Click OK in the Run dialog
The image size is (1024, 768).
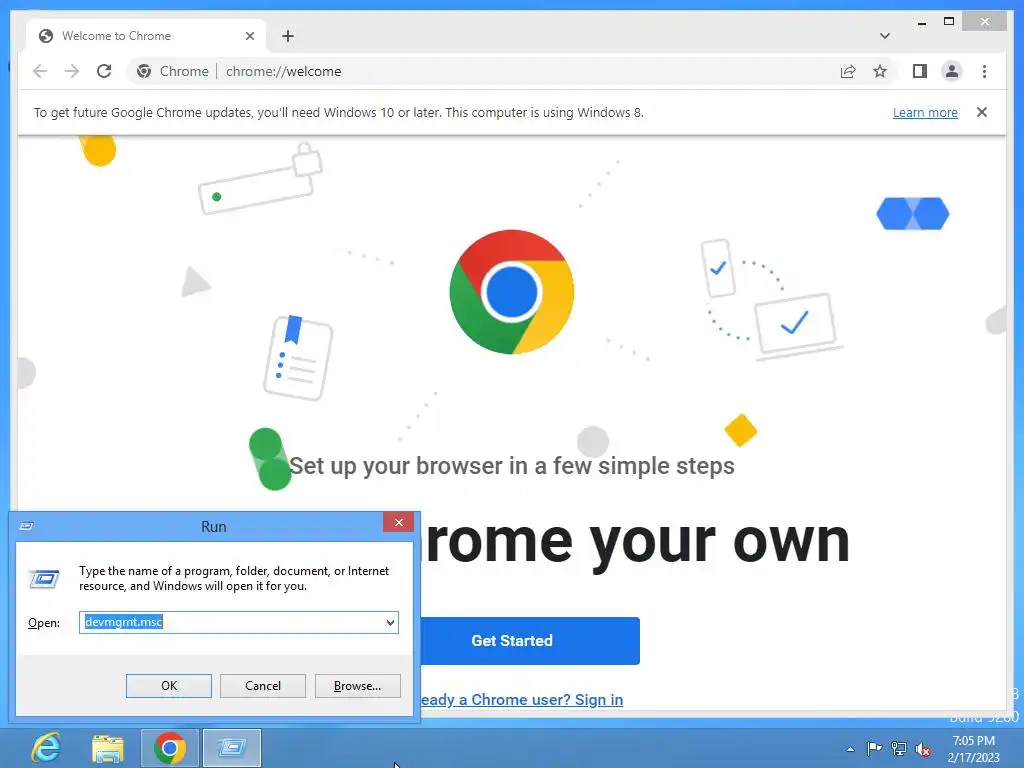tap(168, 686)
